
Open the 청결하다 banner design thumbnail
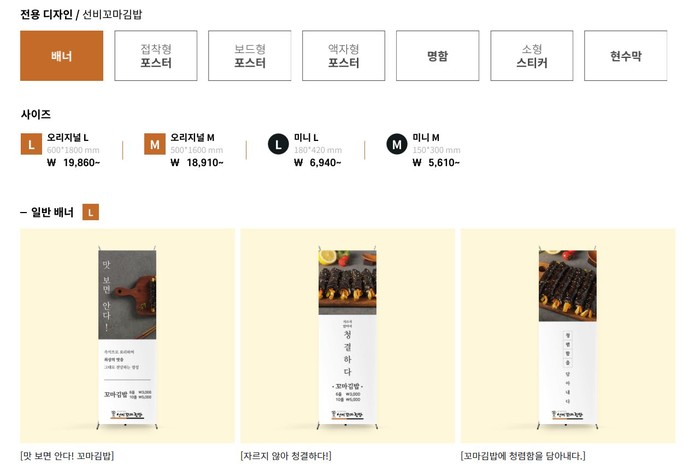(x=347, y=336)
